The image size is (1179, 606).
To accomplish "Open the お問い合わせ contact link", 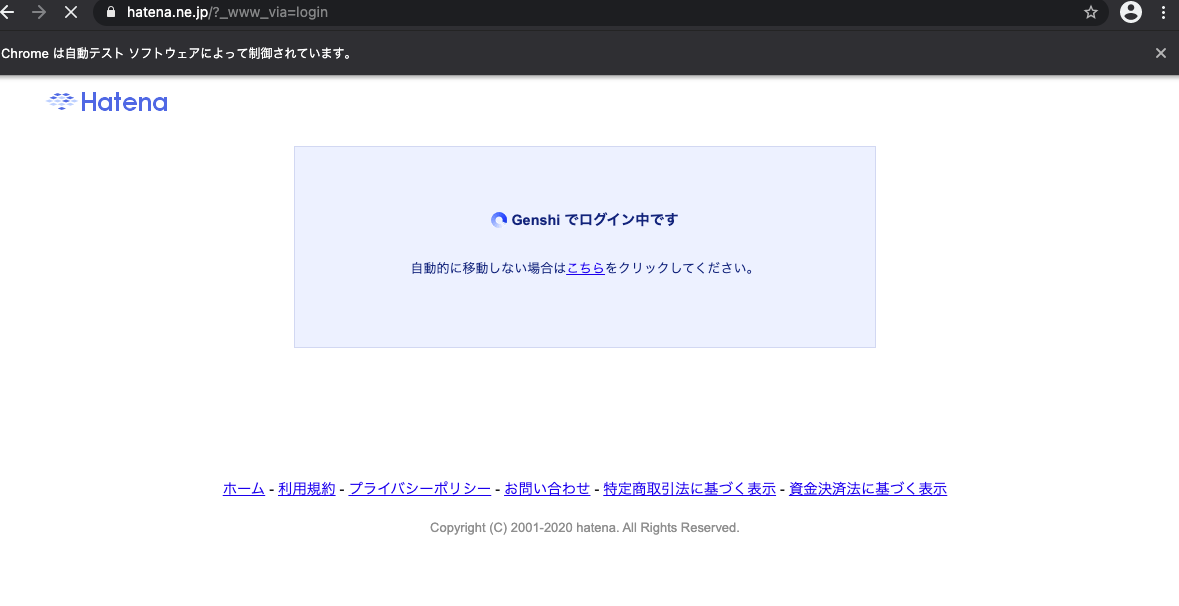I will (x=549, y=488).
